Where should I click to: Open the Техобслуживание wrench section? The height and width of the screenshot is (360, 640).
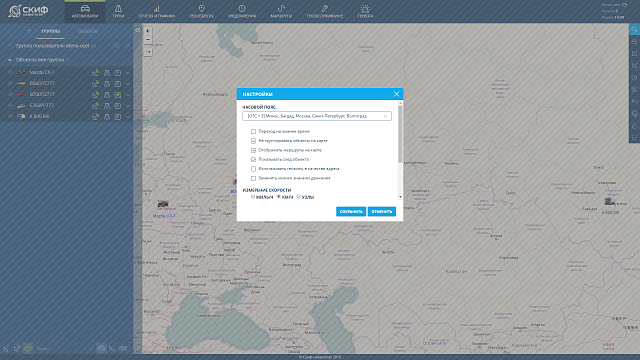(x=324, y=11)
